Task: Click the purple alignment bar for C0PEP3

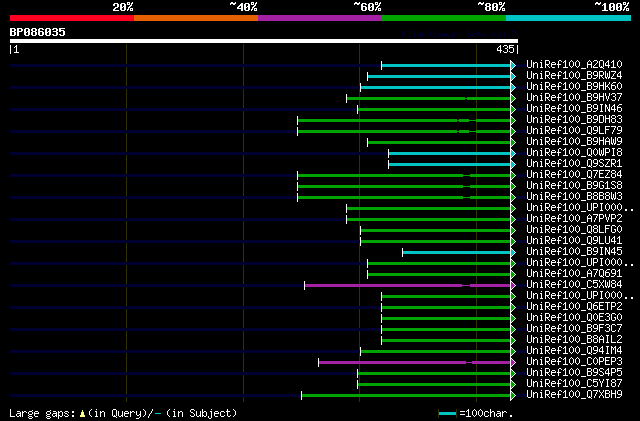Action: pos(415,363)
